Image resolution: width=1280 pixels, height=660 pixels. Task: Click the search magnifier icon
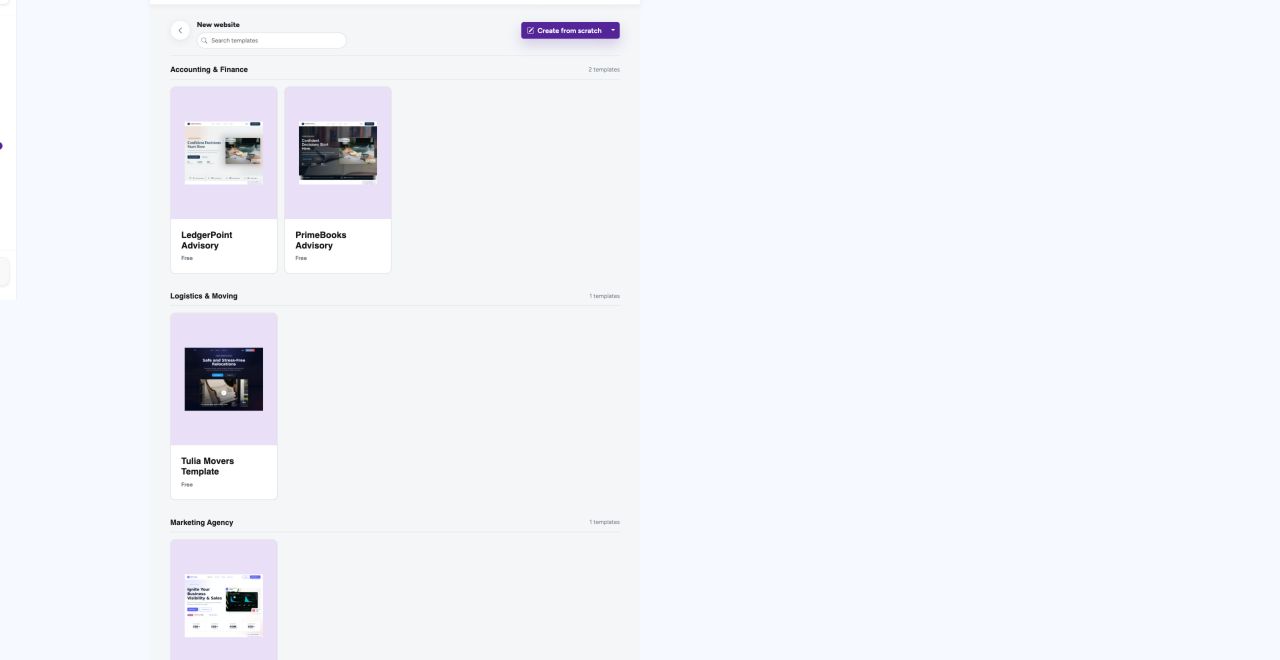(205, 41)
